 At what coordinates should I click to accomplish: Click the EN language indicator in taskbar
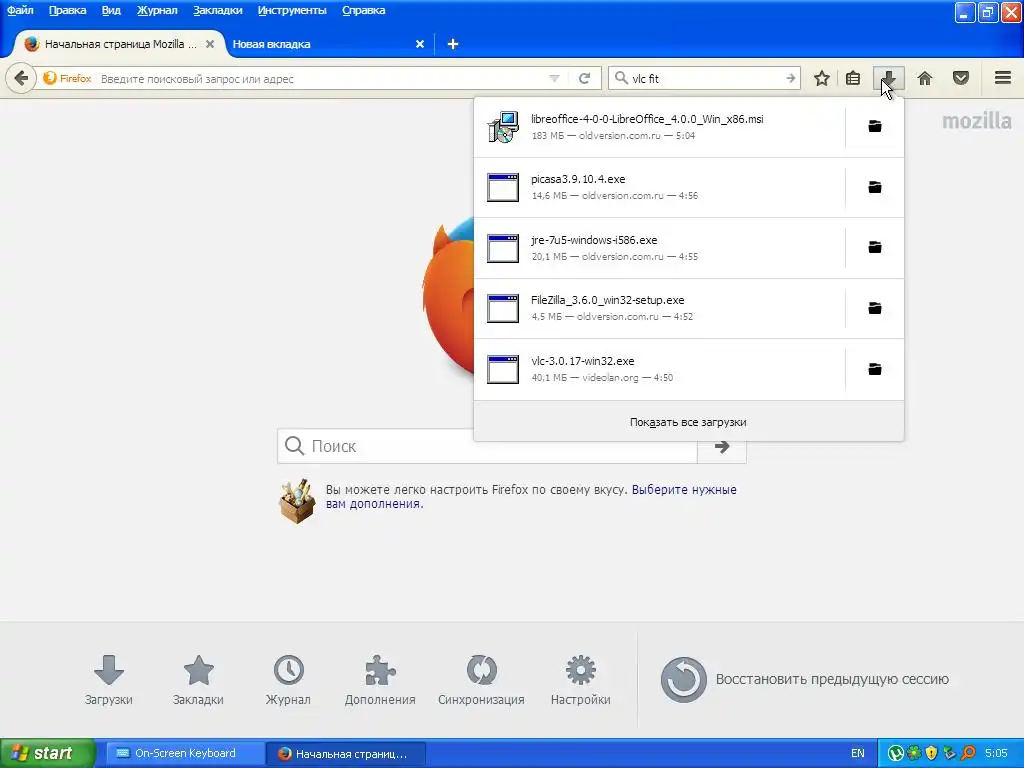click(x=857, y=753)
